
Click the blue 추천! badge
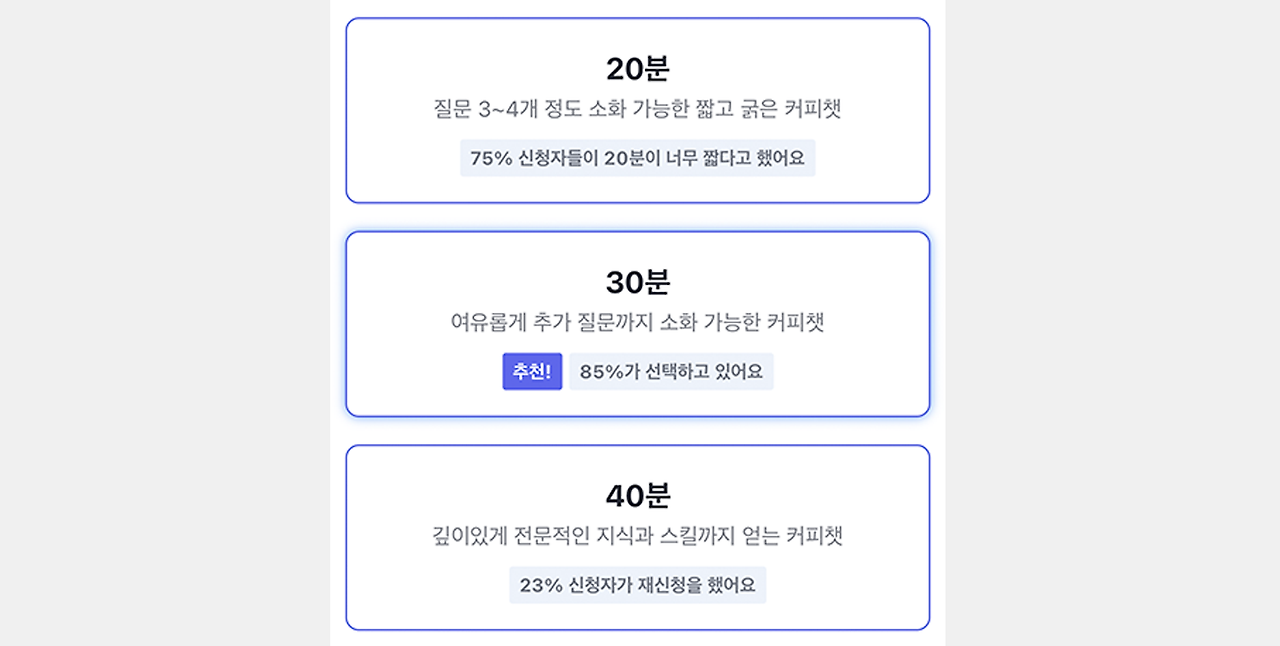pyautogui.click(x=532, y=371)
